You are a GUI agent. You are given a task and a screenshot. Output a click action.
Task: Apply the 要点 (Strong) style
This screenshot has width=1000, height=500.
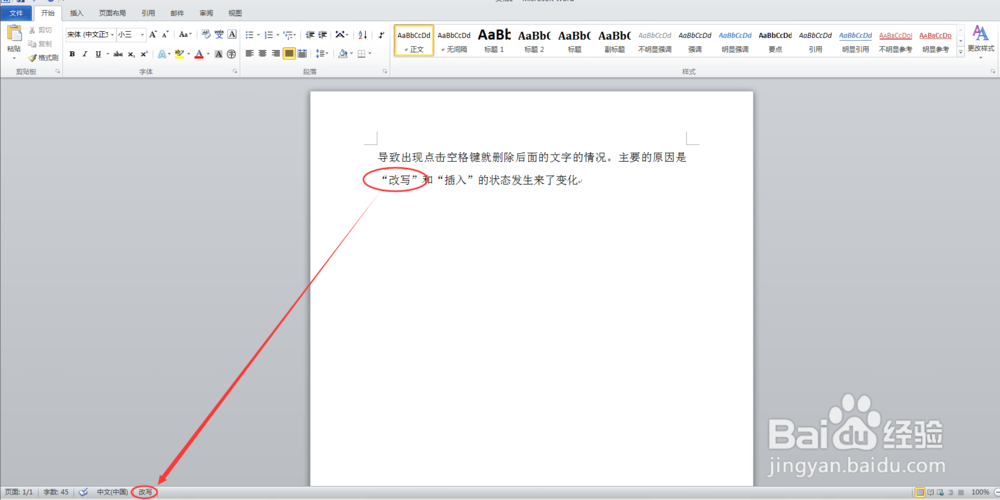pyautogui.click(x=775, y=41)
